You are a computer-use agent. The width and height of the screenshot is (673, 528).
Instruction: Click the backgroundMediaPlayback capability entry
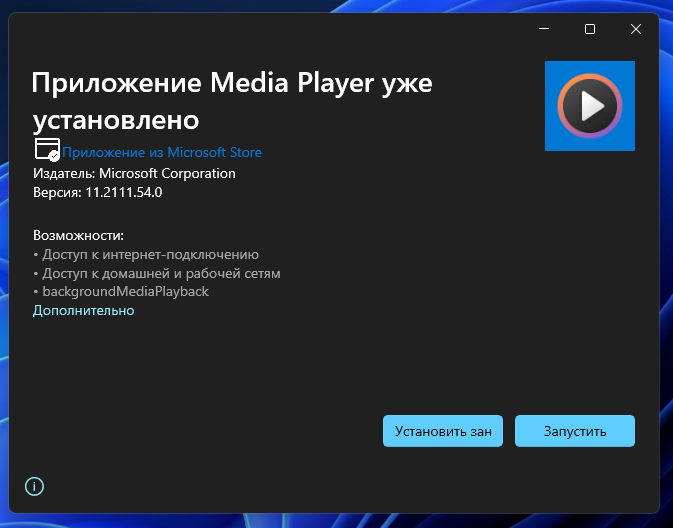point(121,291)
